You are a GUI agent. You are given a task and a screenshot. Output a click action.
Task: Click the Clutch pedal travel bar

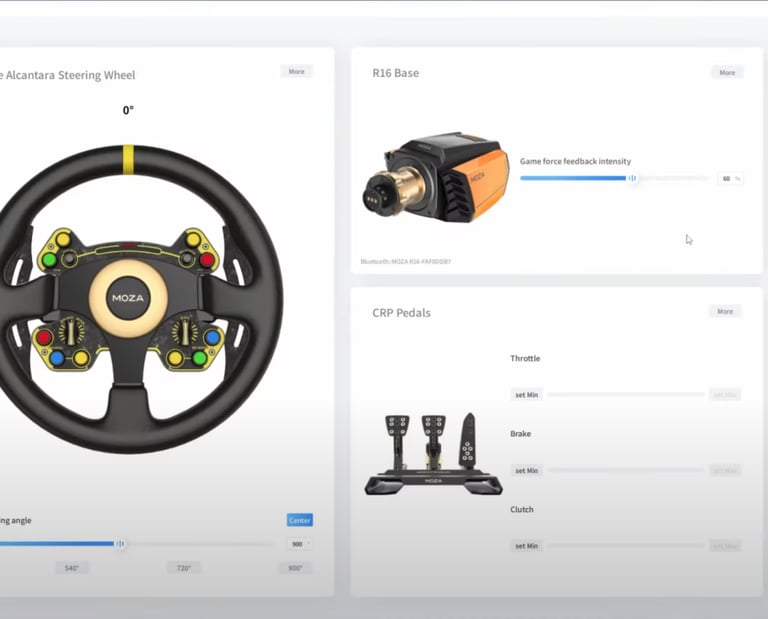(x=626, y=546)
